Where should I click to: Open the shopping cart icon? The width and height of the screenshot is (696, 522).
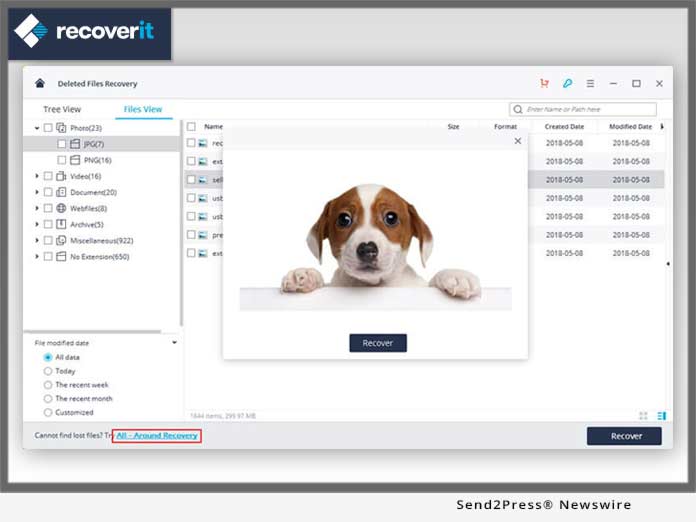click(x=544, y=84)
